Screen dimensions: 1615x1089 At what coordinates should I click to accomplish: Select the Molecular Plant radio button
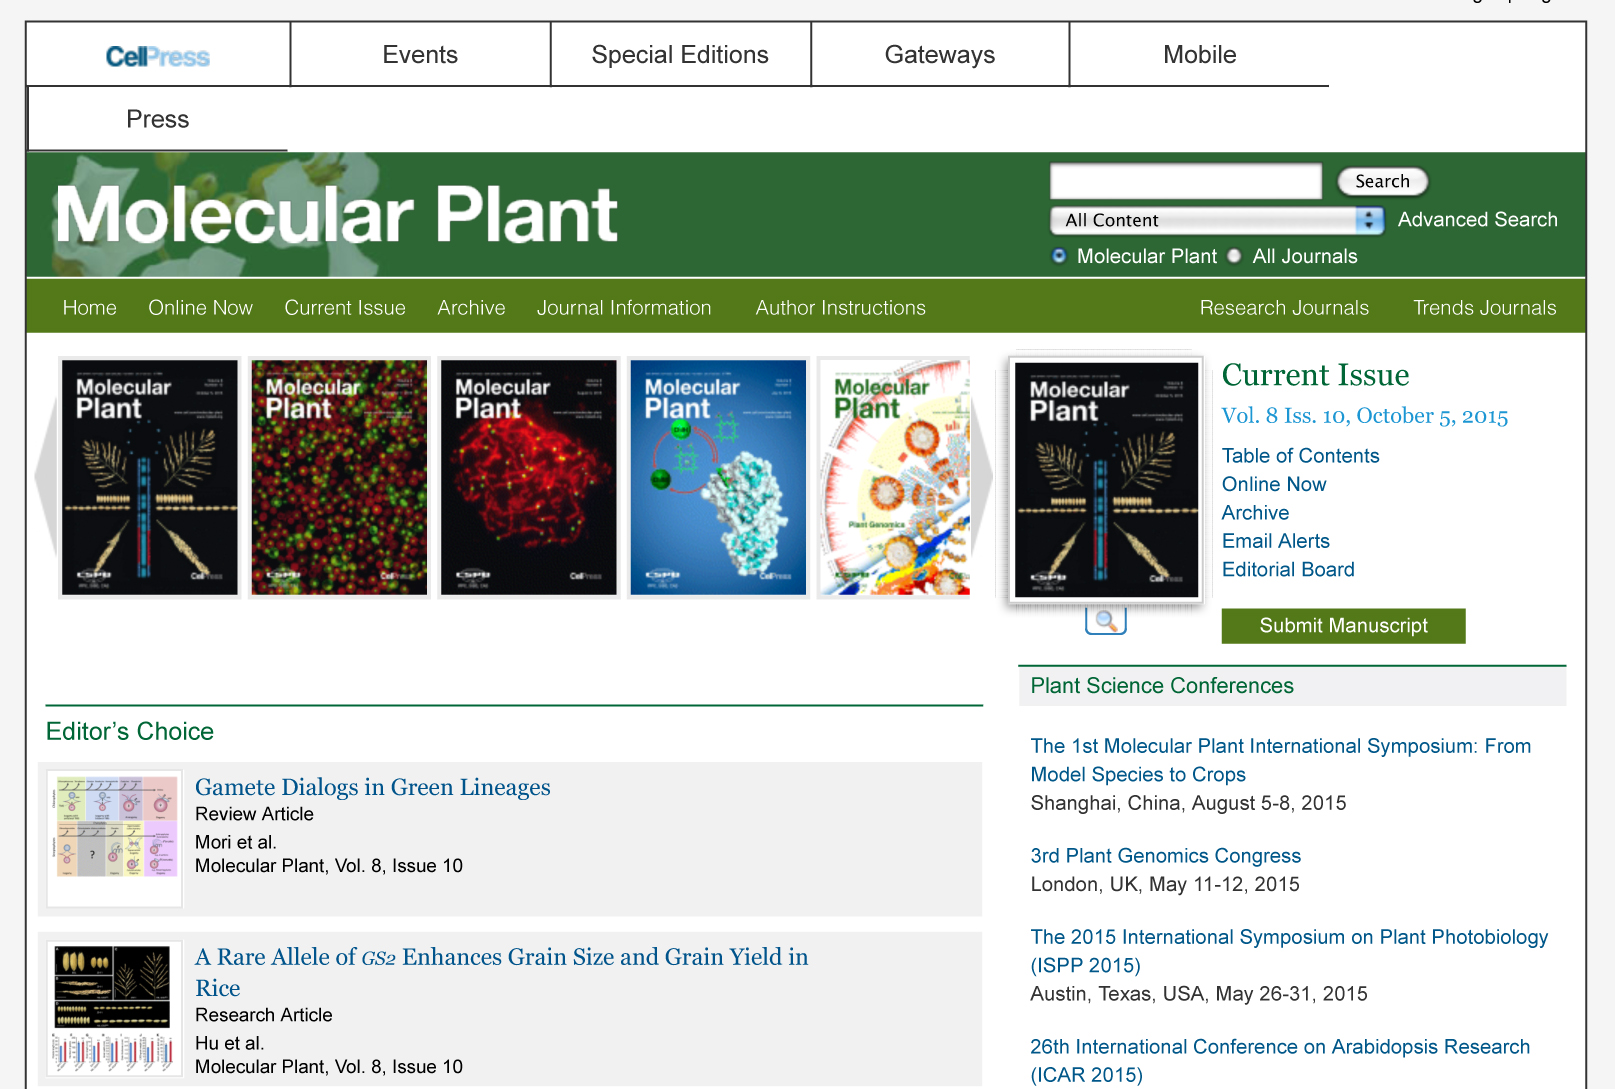pyautogui.click(x=1059, y=256)
